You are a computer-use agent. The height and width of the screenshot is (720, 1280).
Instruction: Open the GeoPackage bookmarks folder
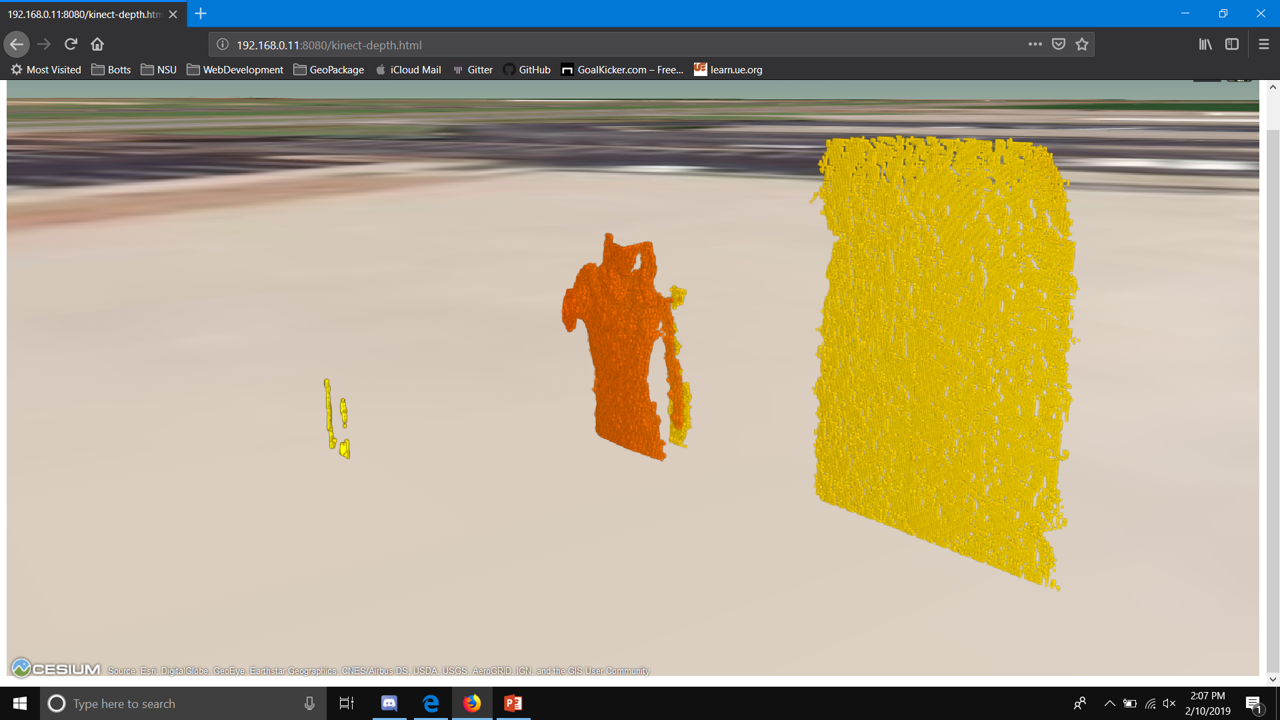(x=329, y=70)
